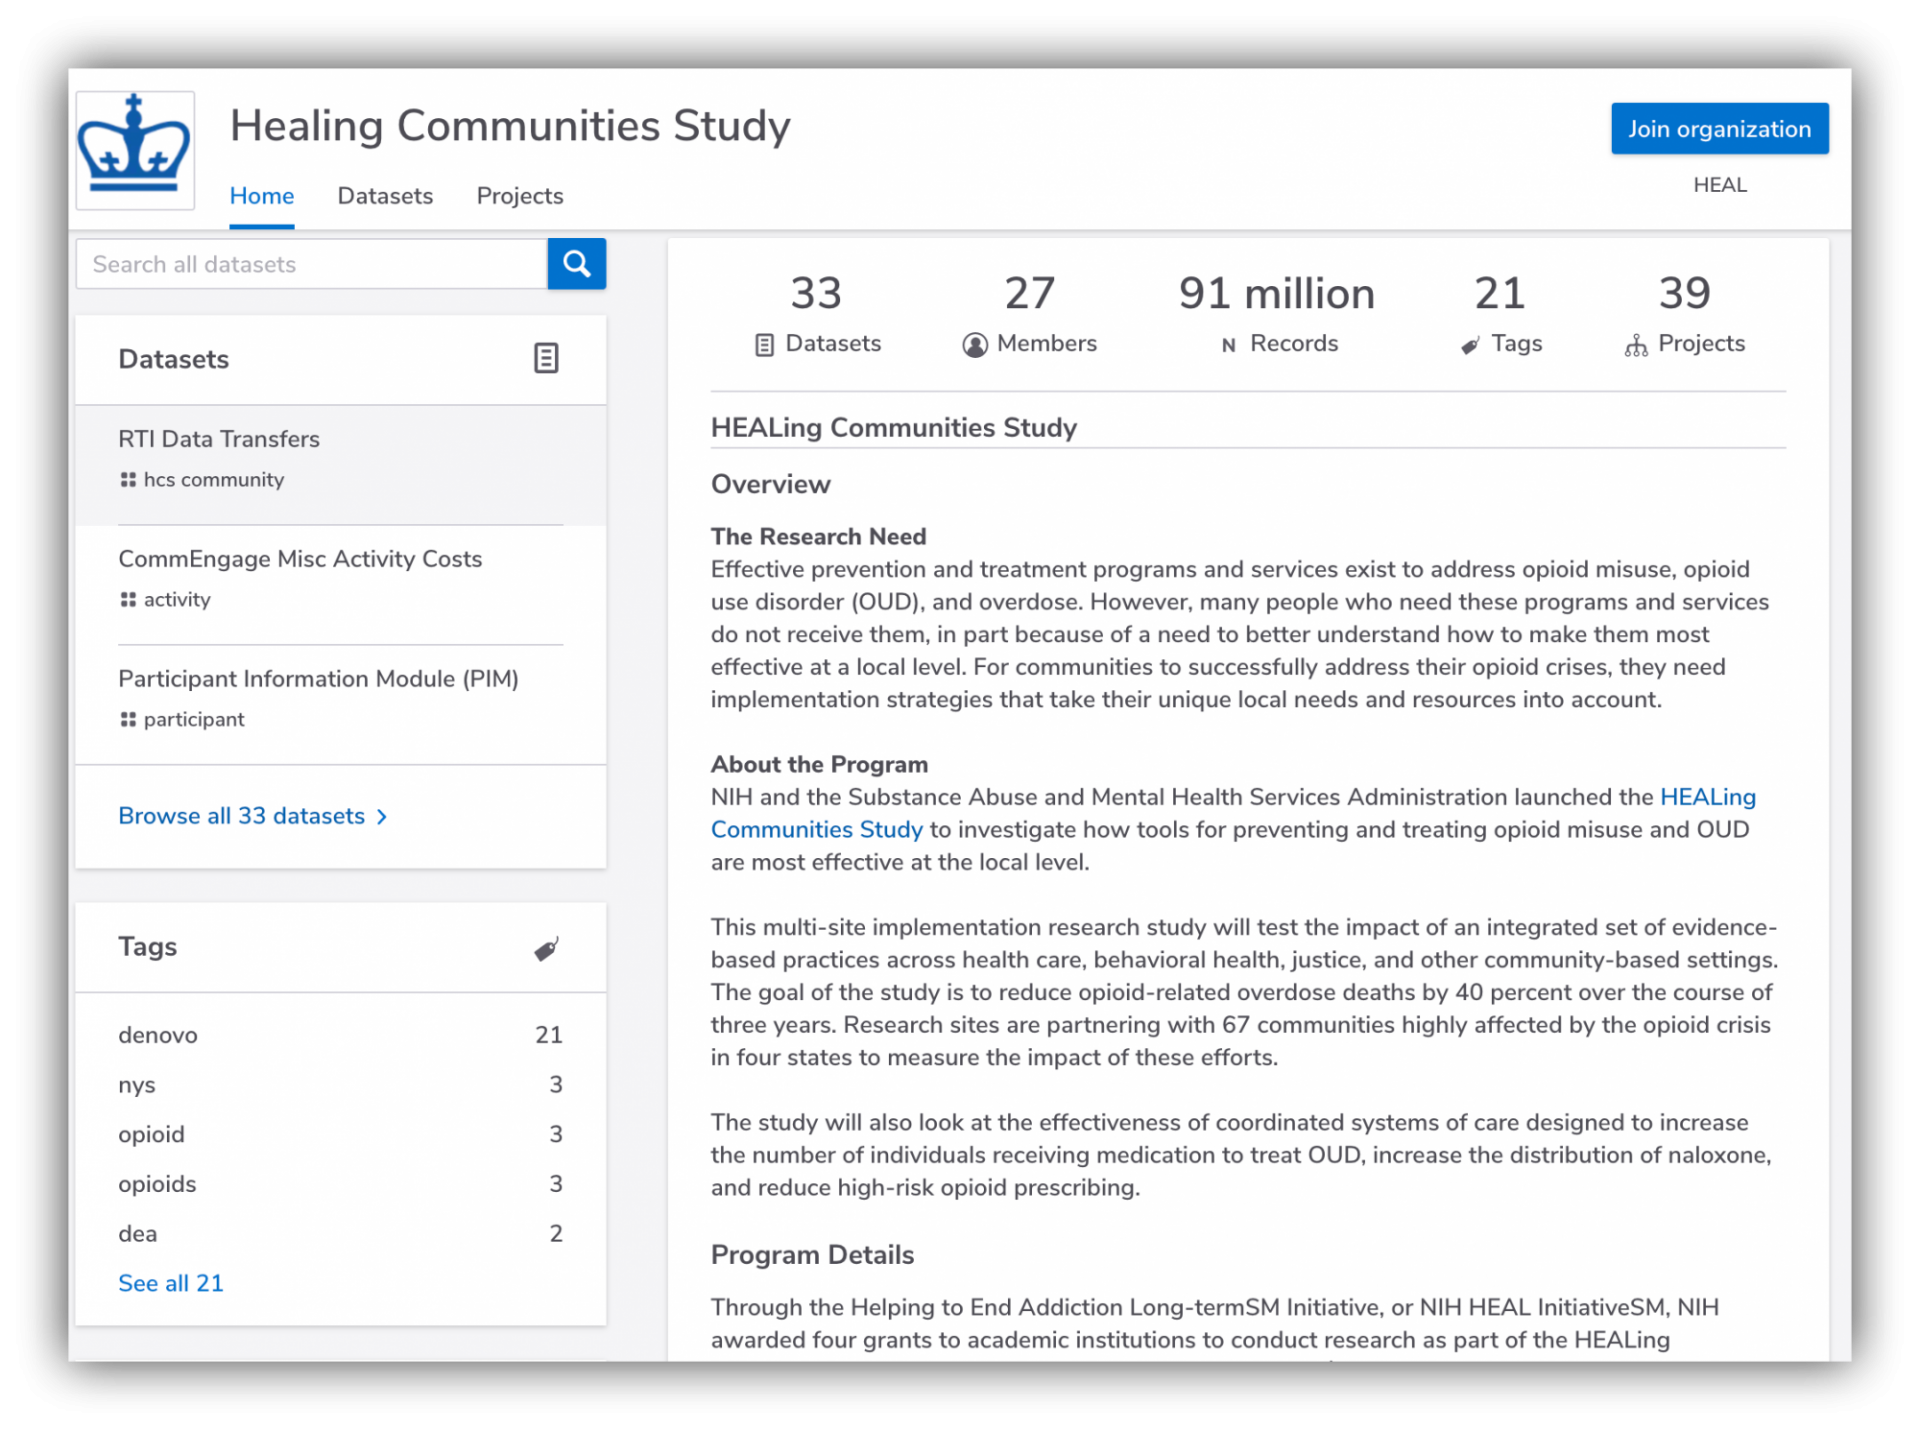Open Participant Information Module (PIM) dataset
Viewport: 1920px width, 1430px height.
click(318, 679)
